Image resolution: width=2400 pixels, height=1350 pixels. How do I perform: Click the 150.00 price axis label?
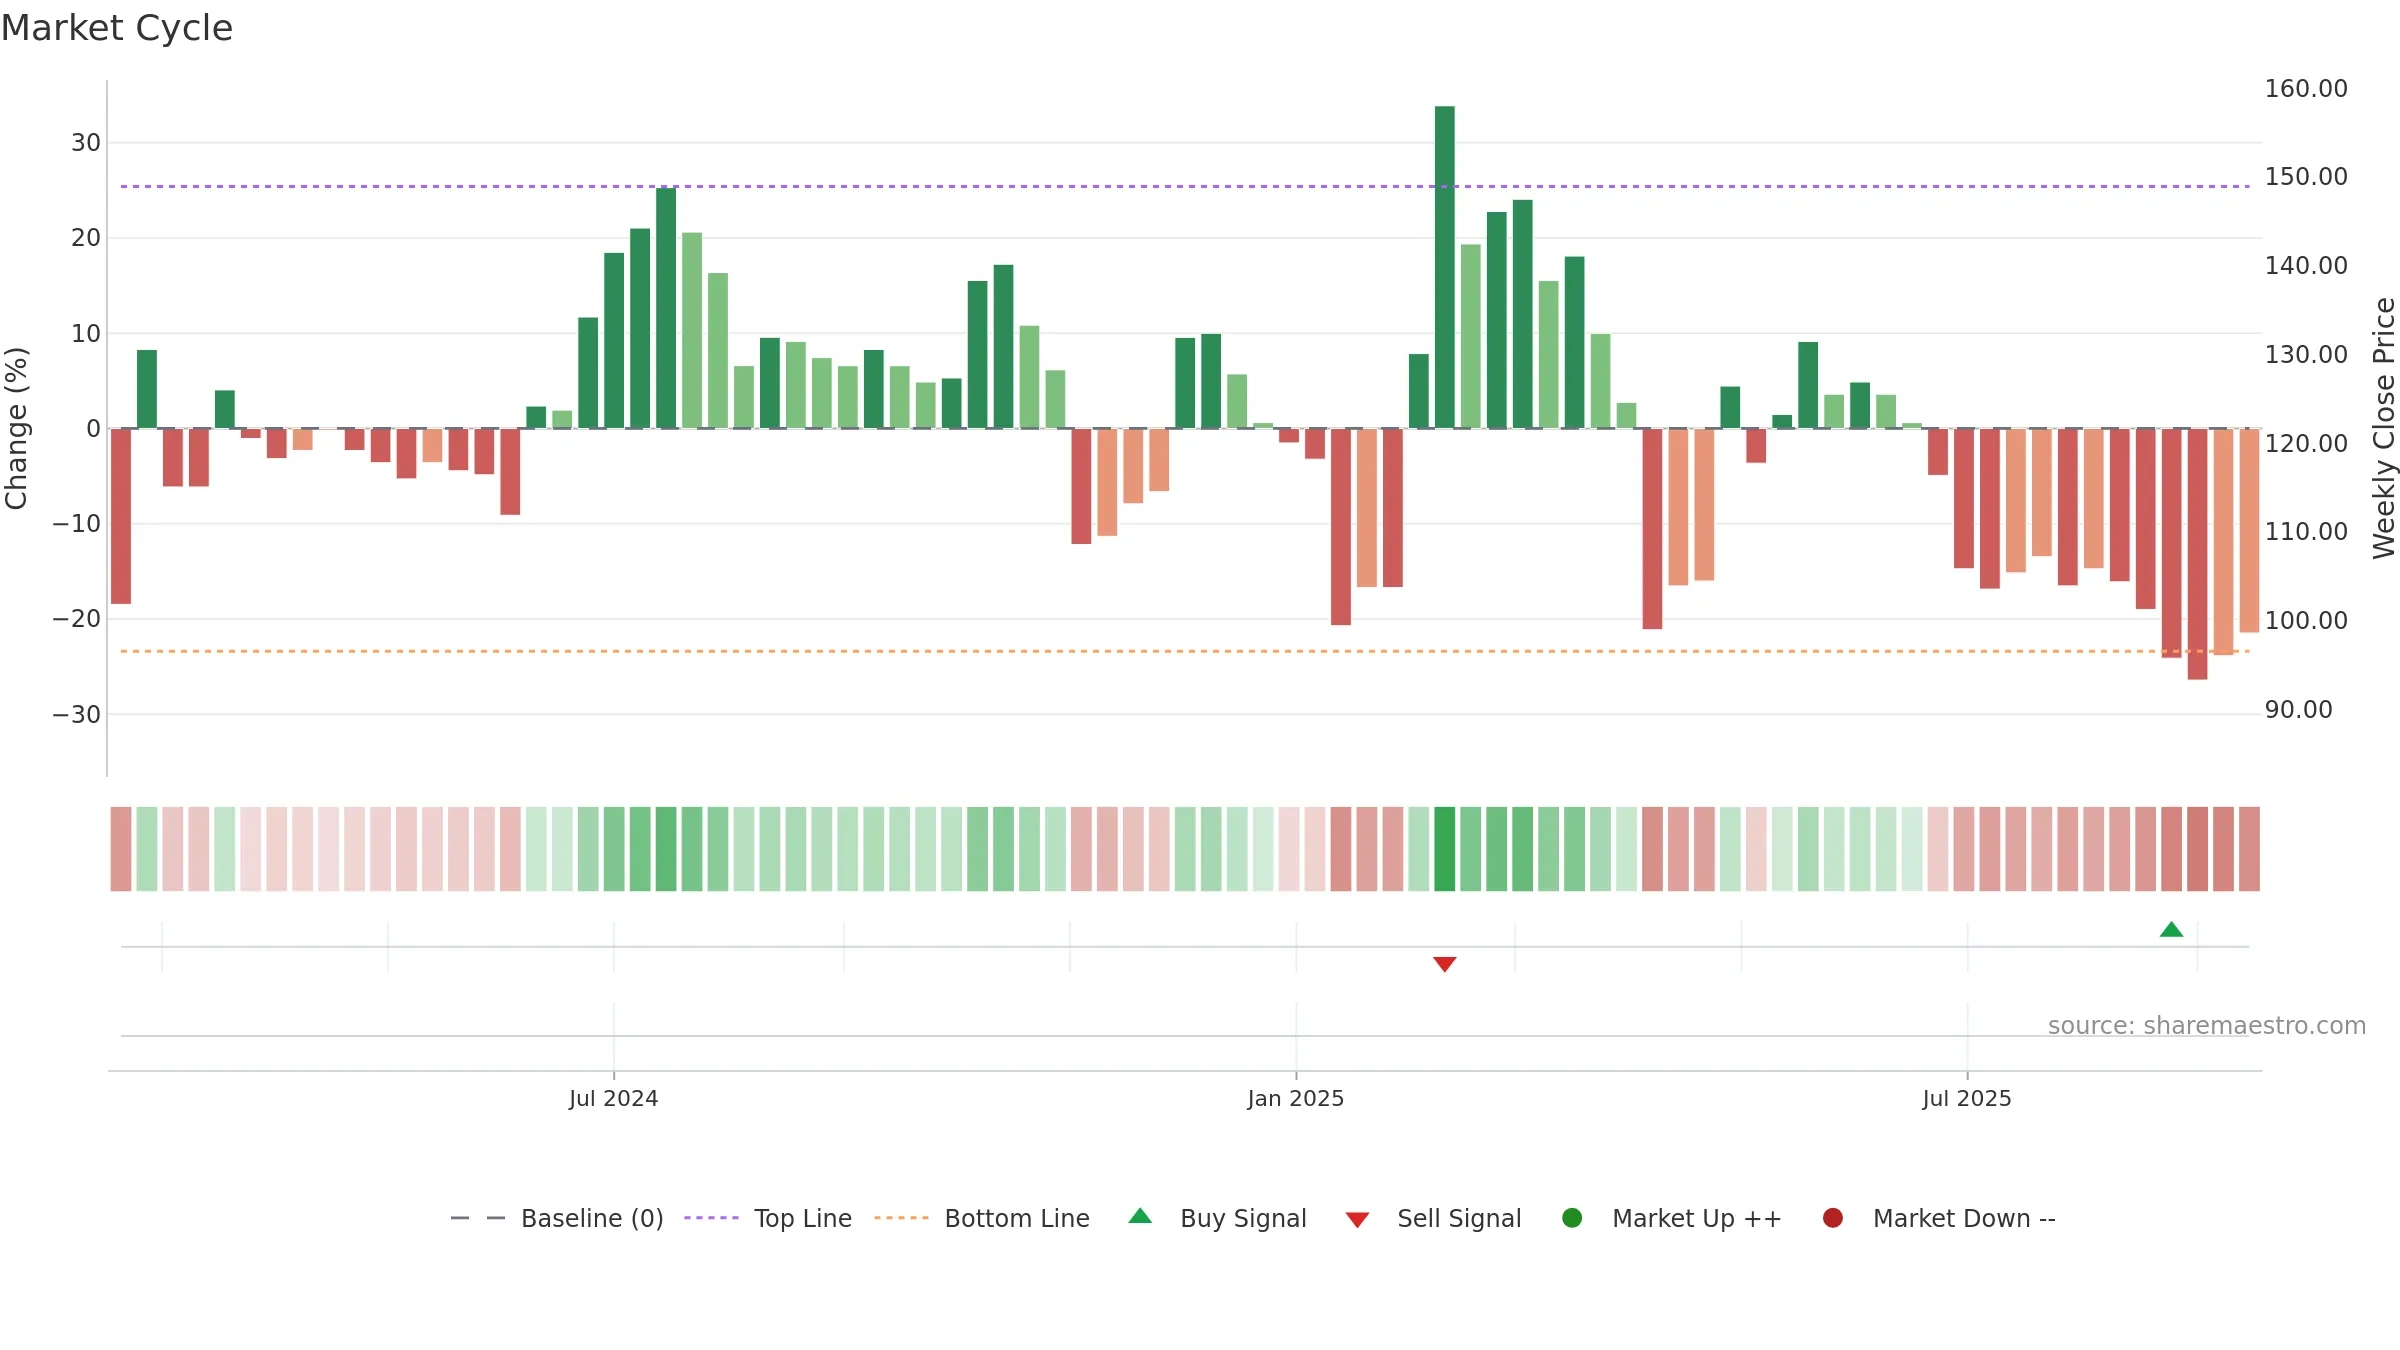[x=2306, y=177]
